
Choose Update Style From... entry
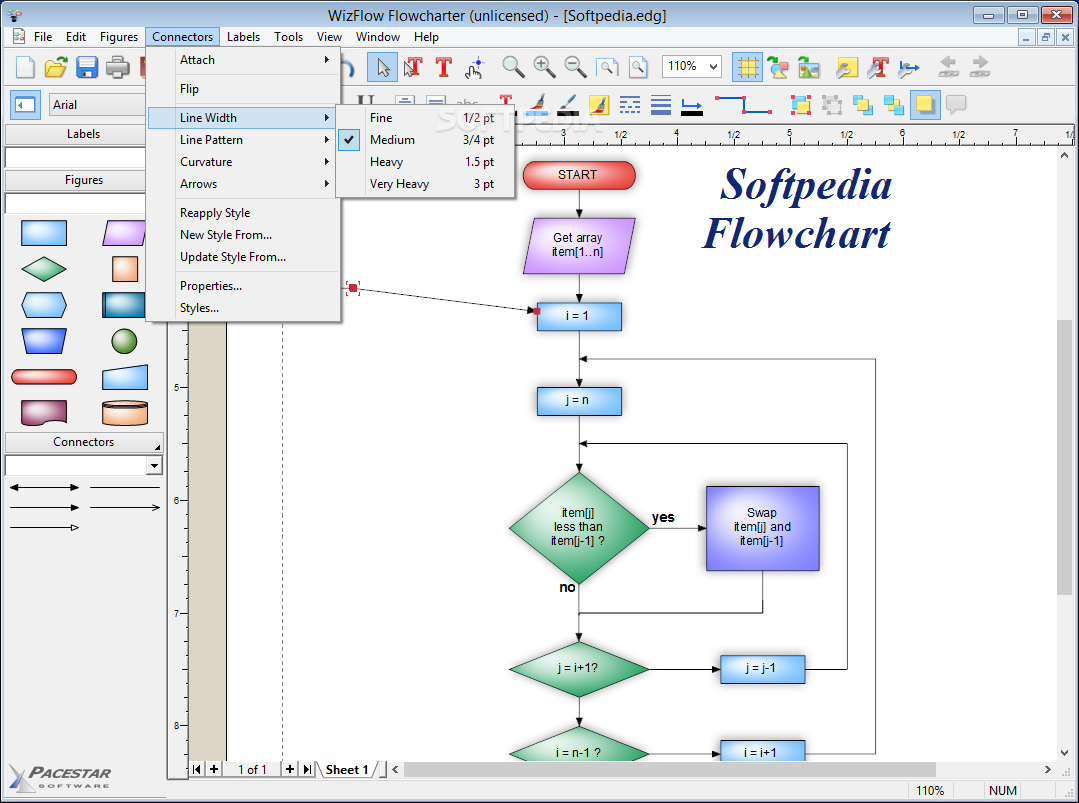click(x=244, y=257)
